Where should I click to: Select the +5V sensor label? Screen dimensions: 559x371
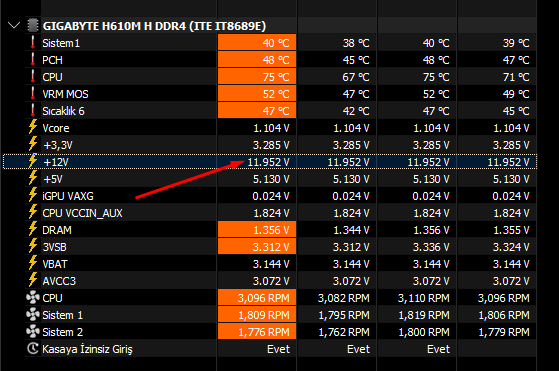click(53, 179)
